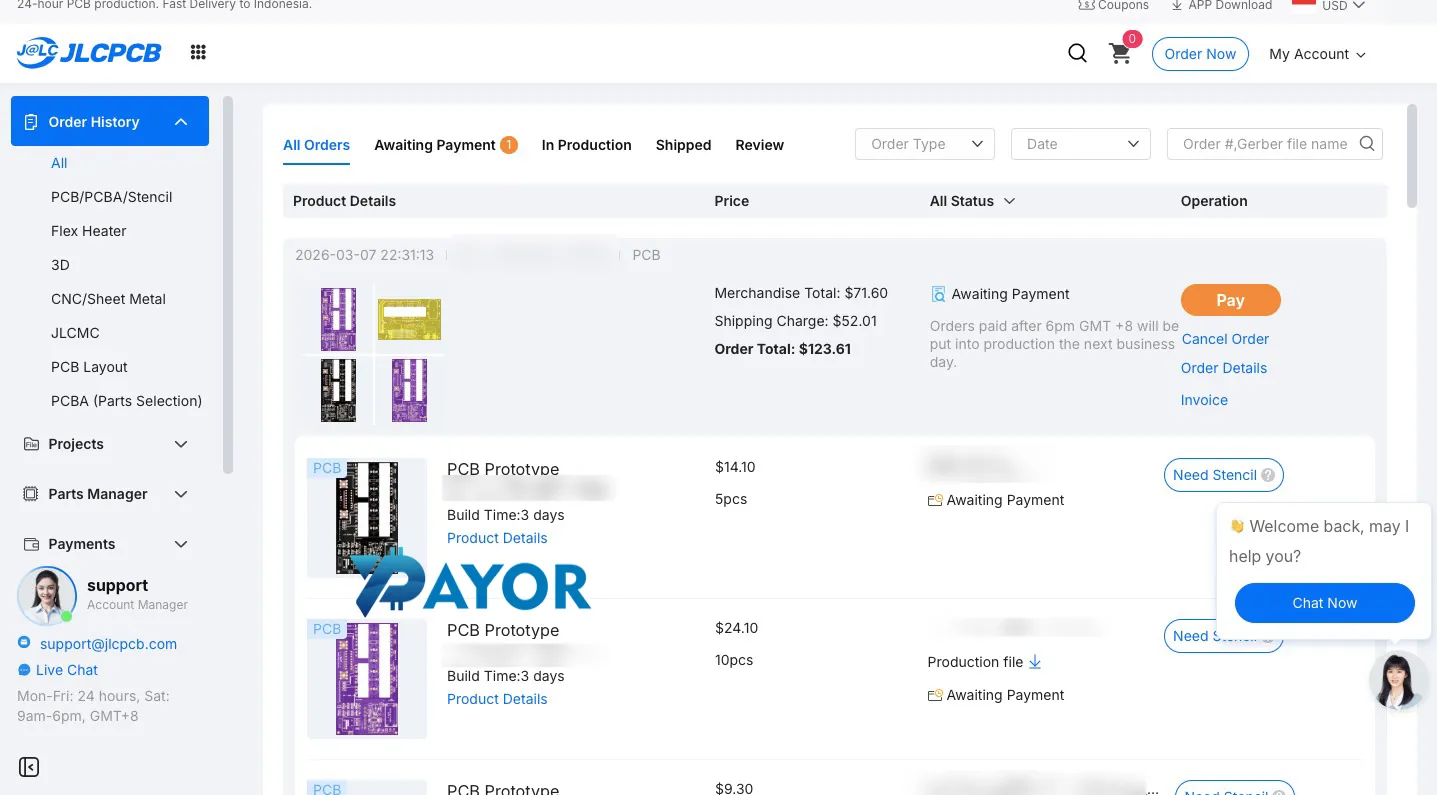This screenshot has height=795, width=1437.
Task: Click the magnifier search icon in header
Action: 1077,54
